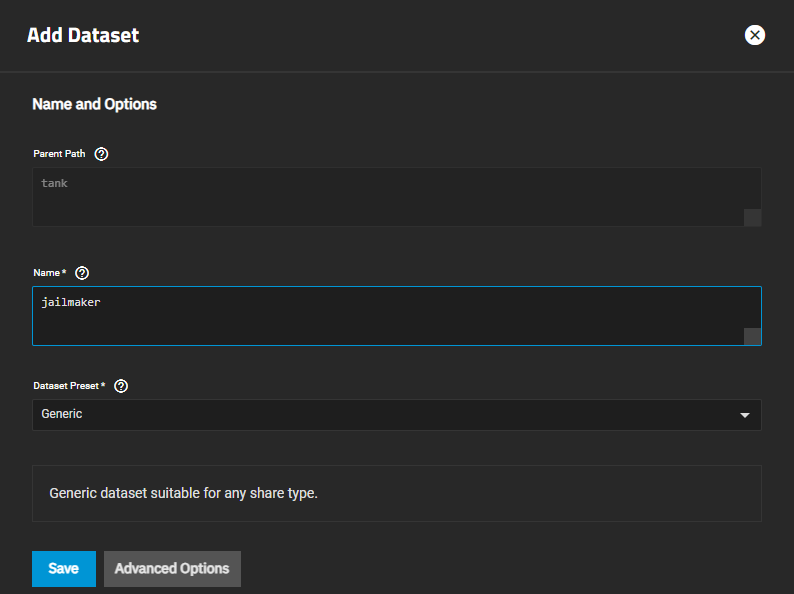Grab the Name textarea resize handle

pos(752,337)
